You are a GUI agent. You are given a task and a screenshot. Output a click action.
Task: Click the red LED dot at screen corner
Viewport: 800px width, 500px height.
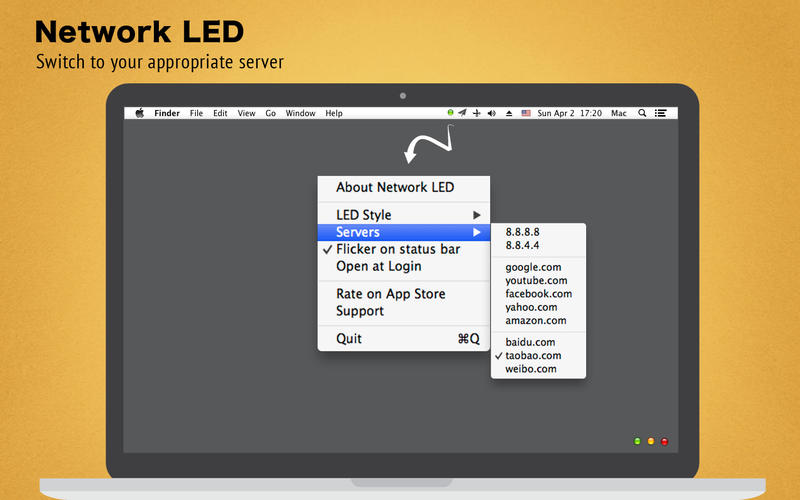click(x=664, y=441)
